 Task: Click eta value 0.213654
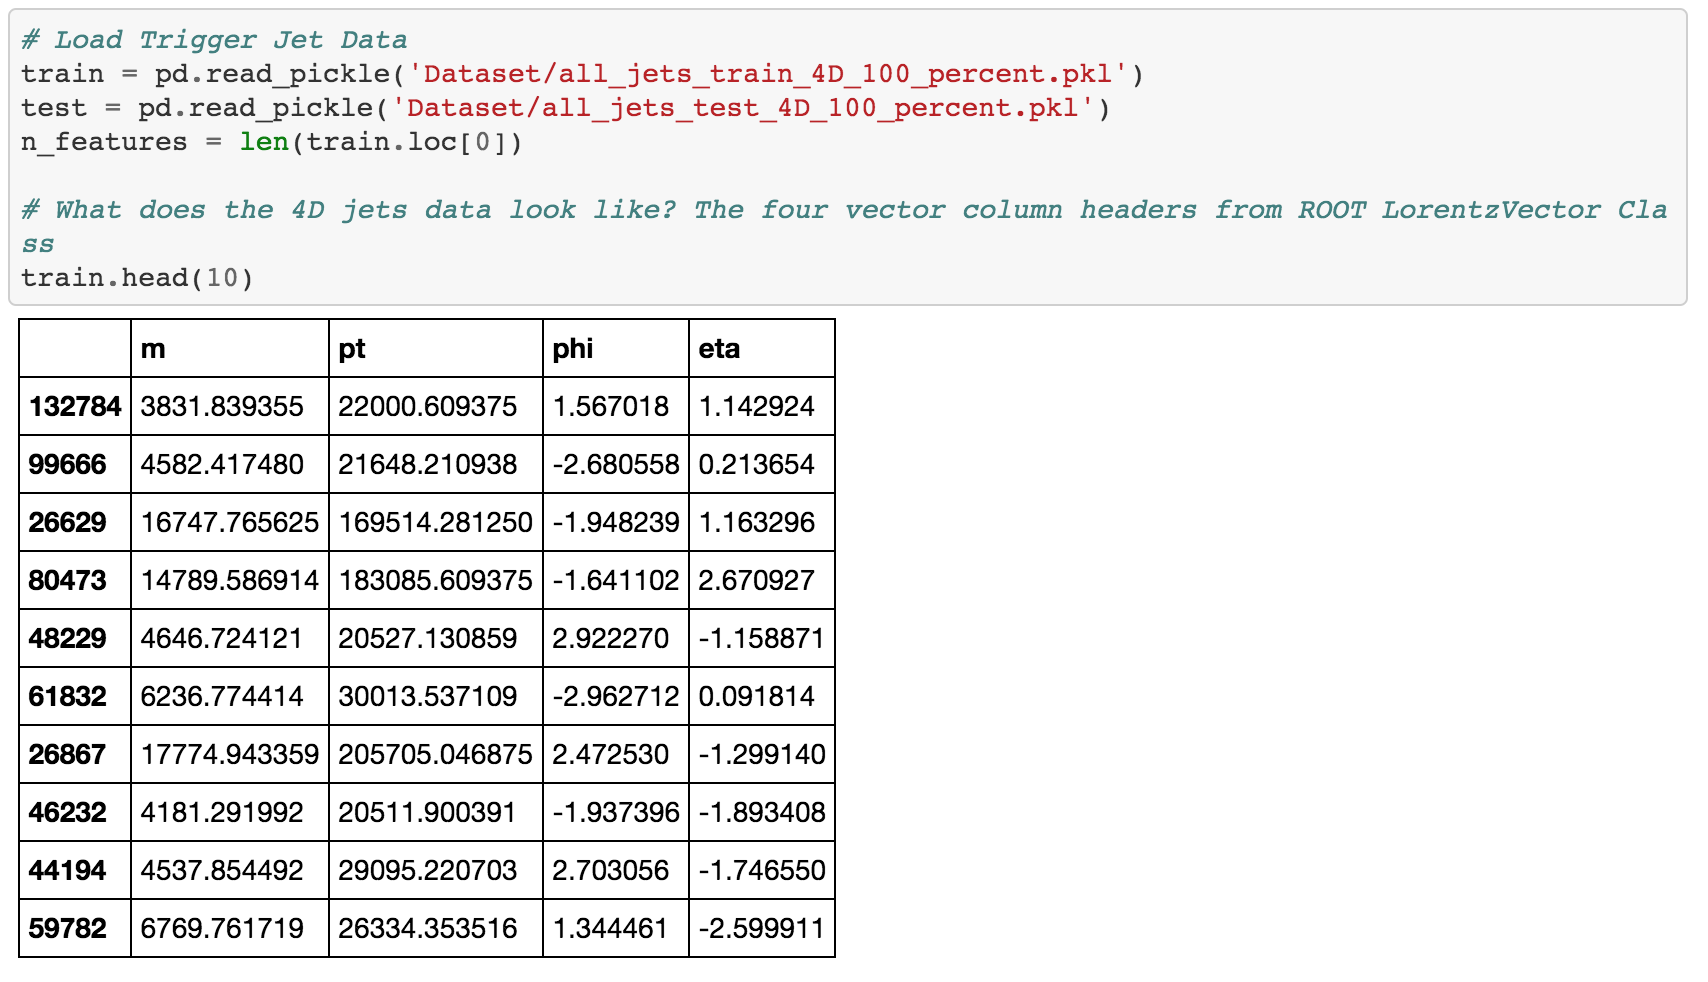[x=757, y=464]
